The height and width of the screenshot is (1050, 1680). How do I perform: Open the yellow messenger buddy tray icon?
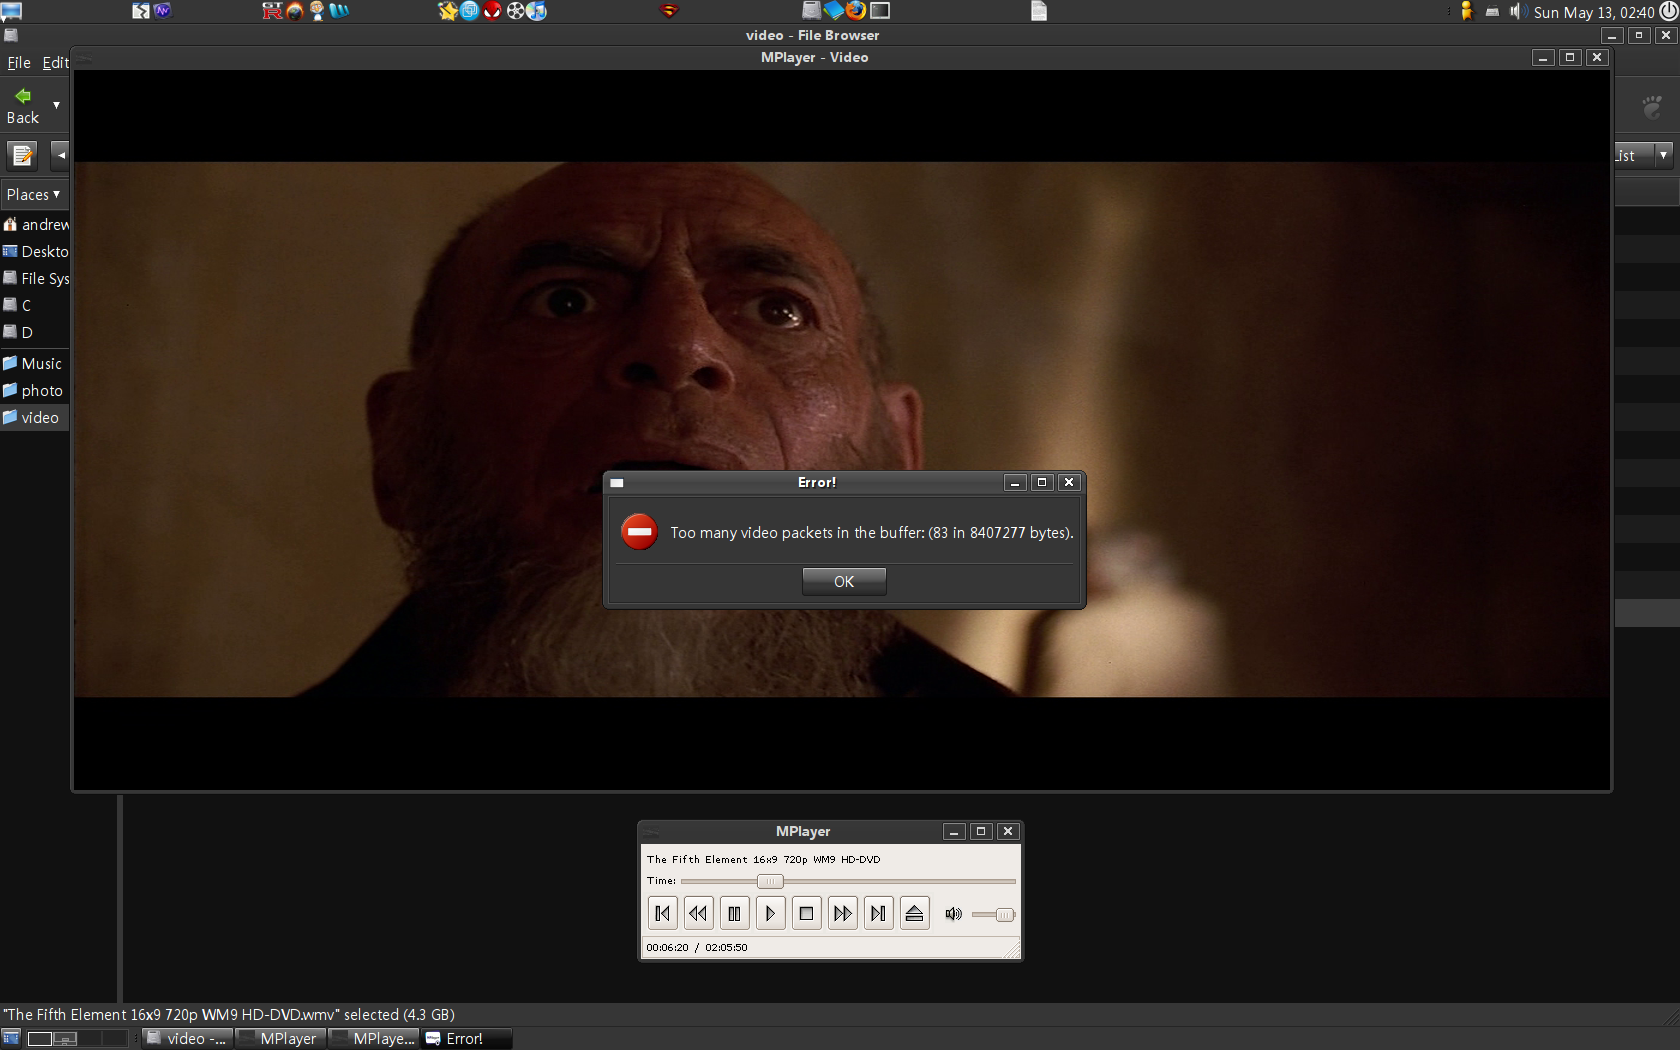pos(1467,11)
